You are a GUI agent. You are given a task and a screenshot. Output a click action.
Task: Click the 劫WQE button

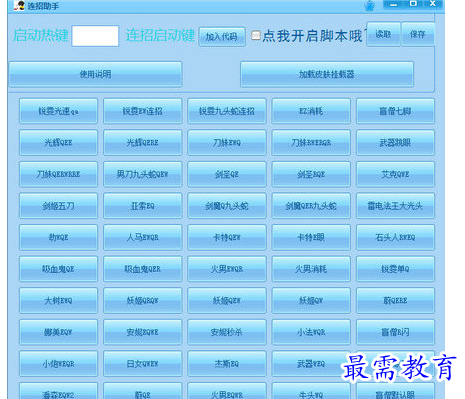pos(58,237)
